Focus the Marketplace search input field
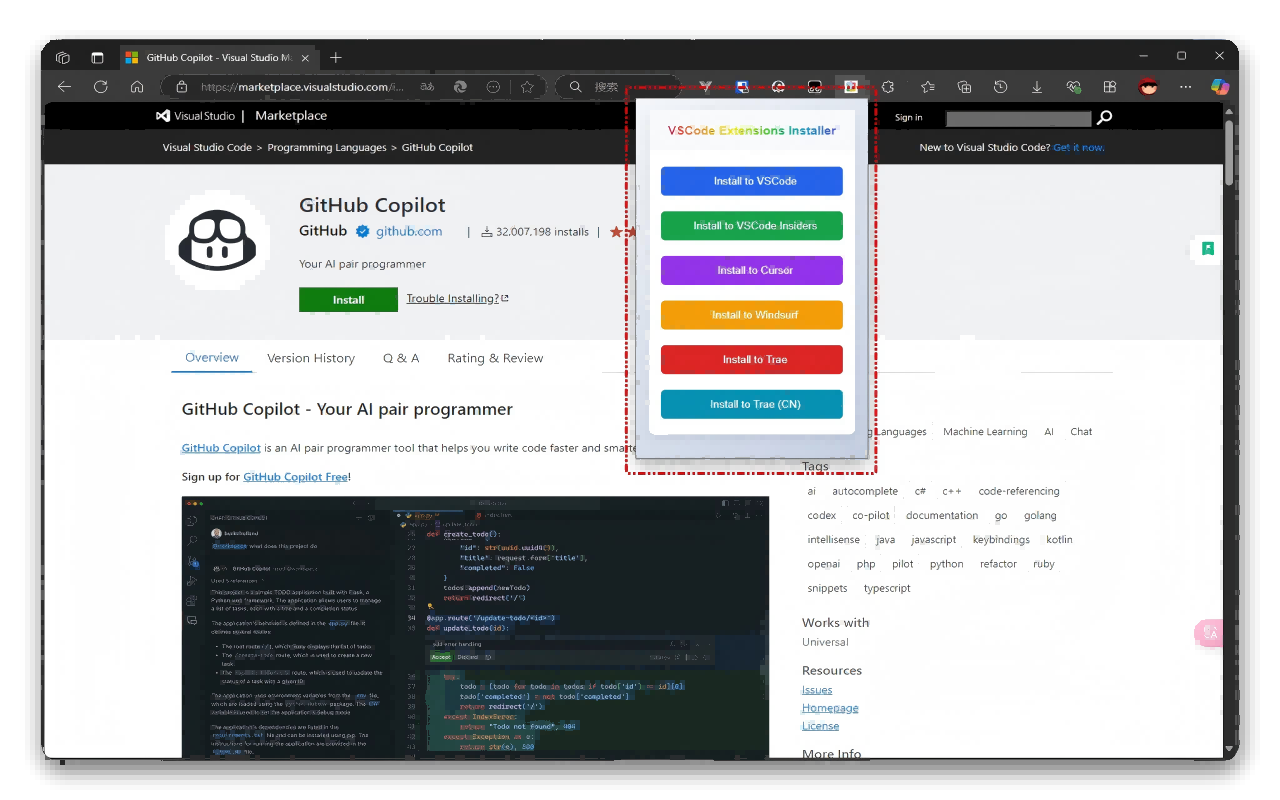Viewport: 1280px width, 800px height. coord(1018,118)
